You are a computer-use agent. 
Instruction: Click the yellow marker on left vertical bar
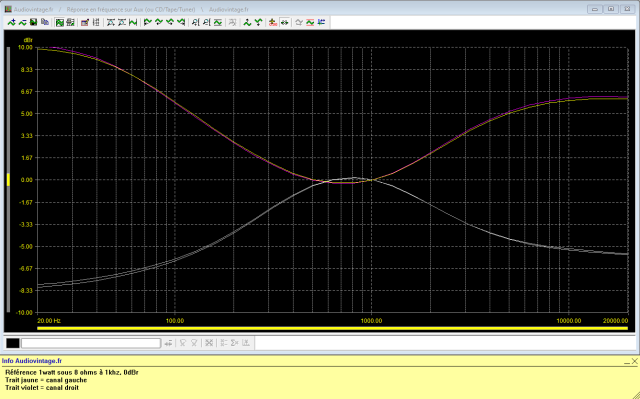pos(8,180)
